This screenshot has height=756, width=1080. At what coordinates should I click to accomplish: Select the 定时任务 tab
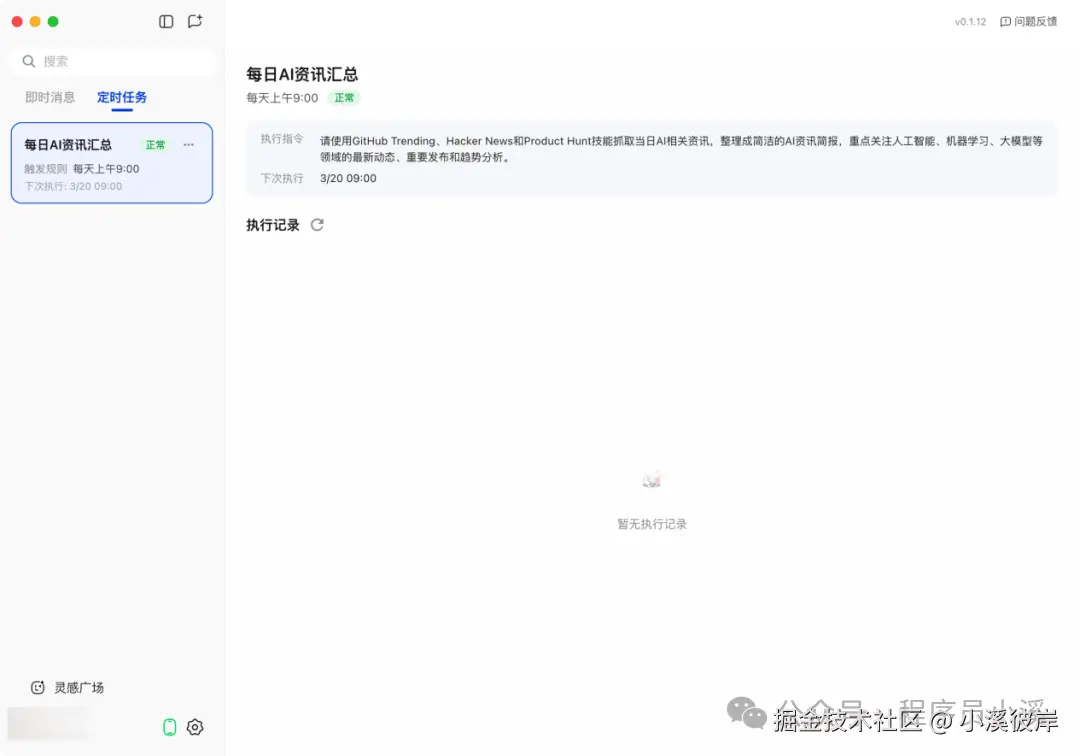point(122,97)
